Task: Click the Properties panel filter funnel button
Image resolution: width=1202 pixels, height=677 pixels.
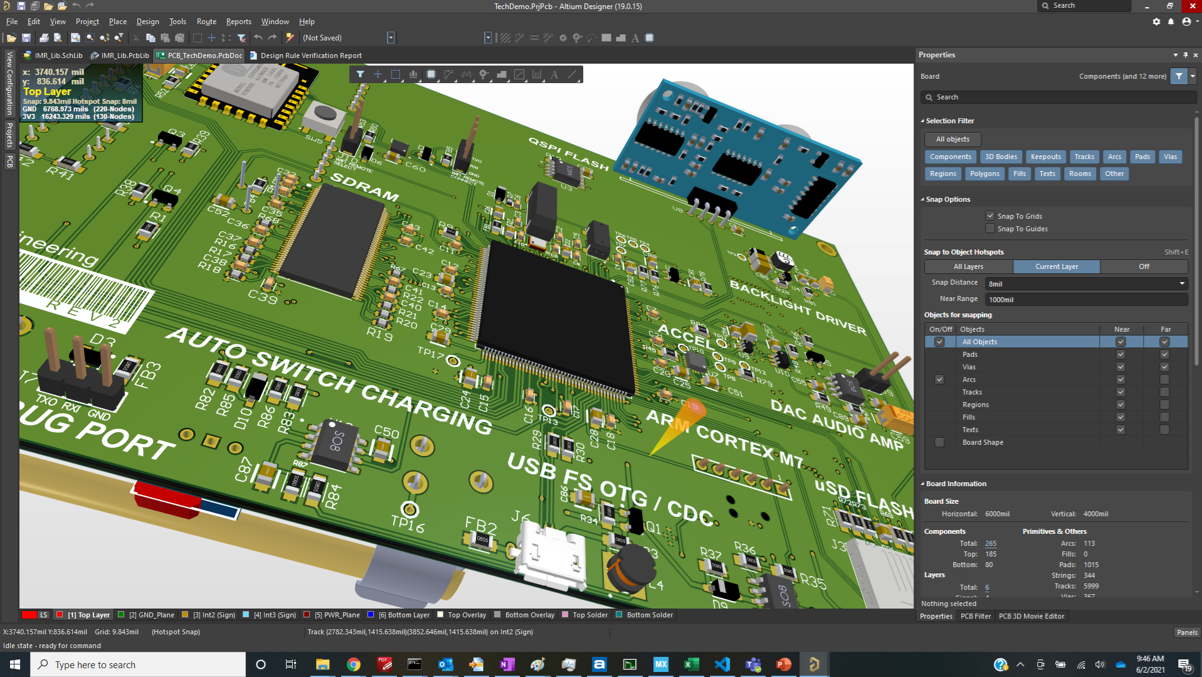Action: pos(1179,76)
